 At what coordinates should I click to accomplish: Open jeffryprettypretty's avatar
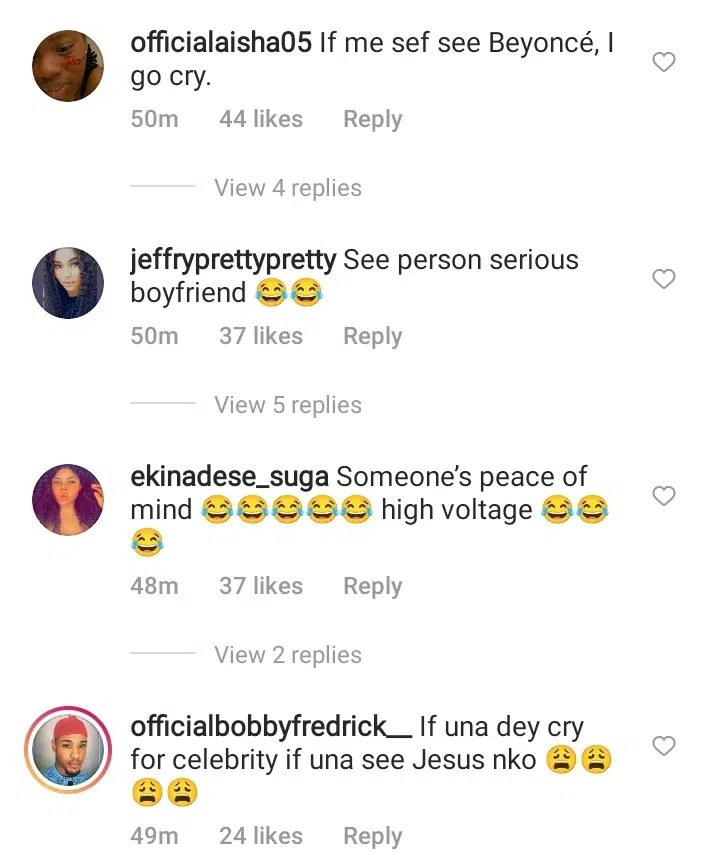68,283
